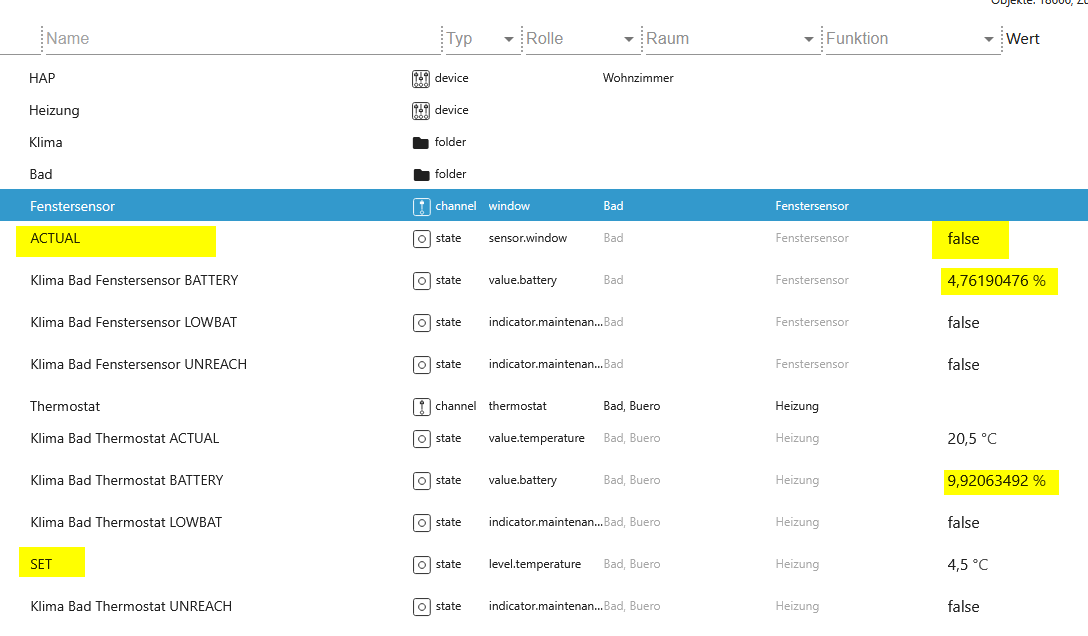1088x636 pixels.
Task: Click the Name filter input field
Action: coord(240,39)
